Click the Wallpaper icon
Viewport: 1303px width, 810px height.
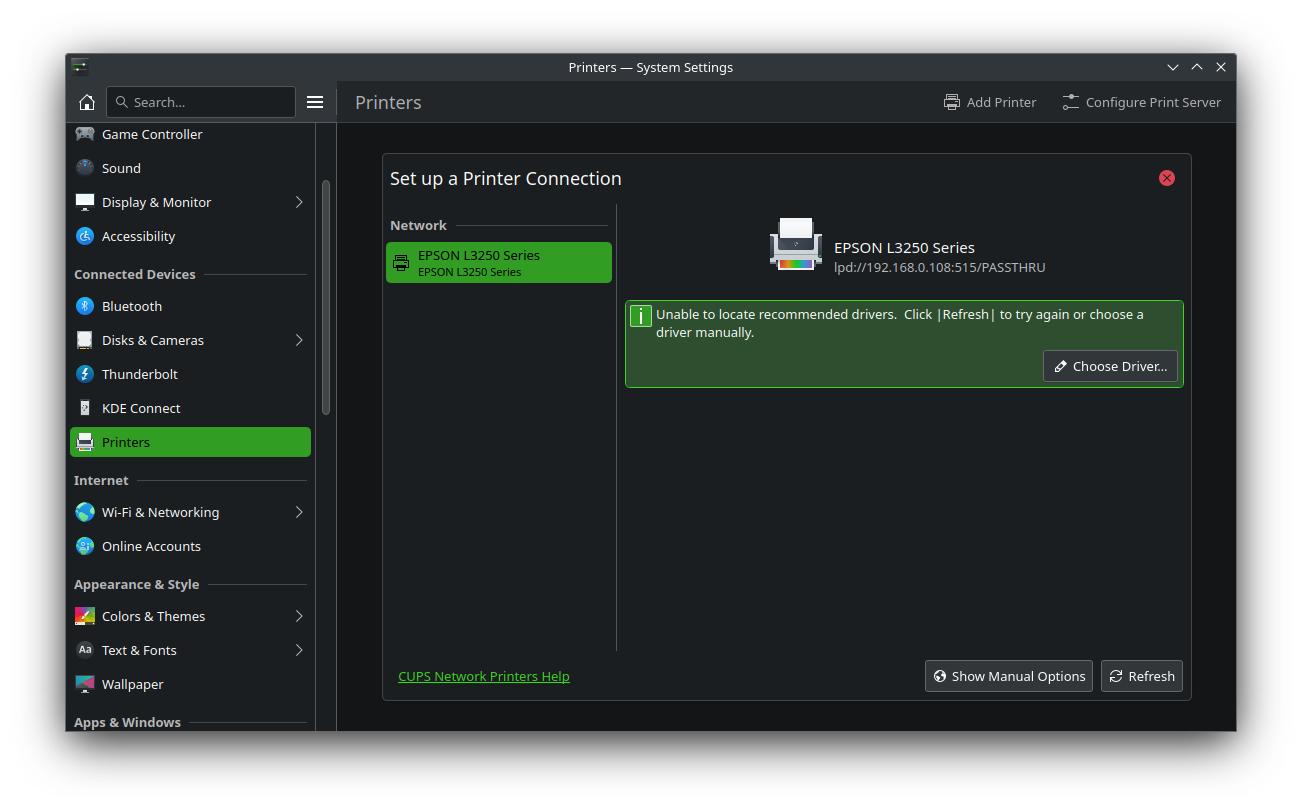(85, 684)
